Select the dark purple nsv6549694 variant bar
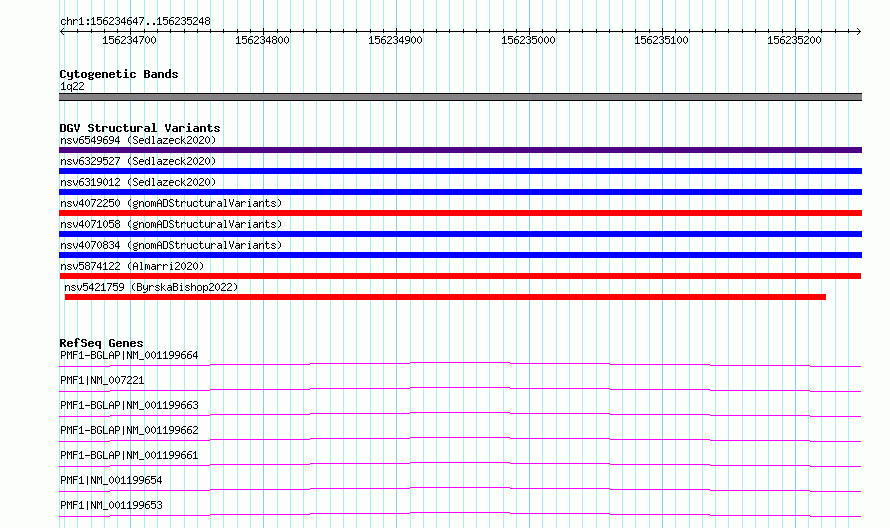The image size is (890, 528). [460, 150]
